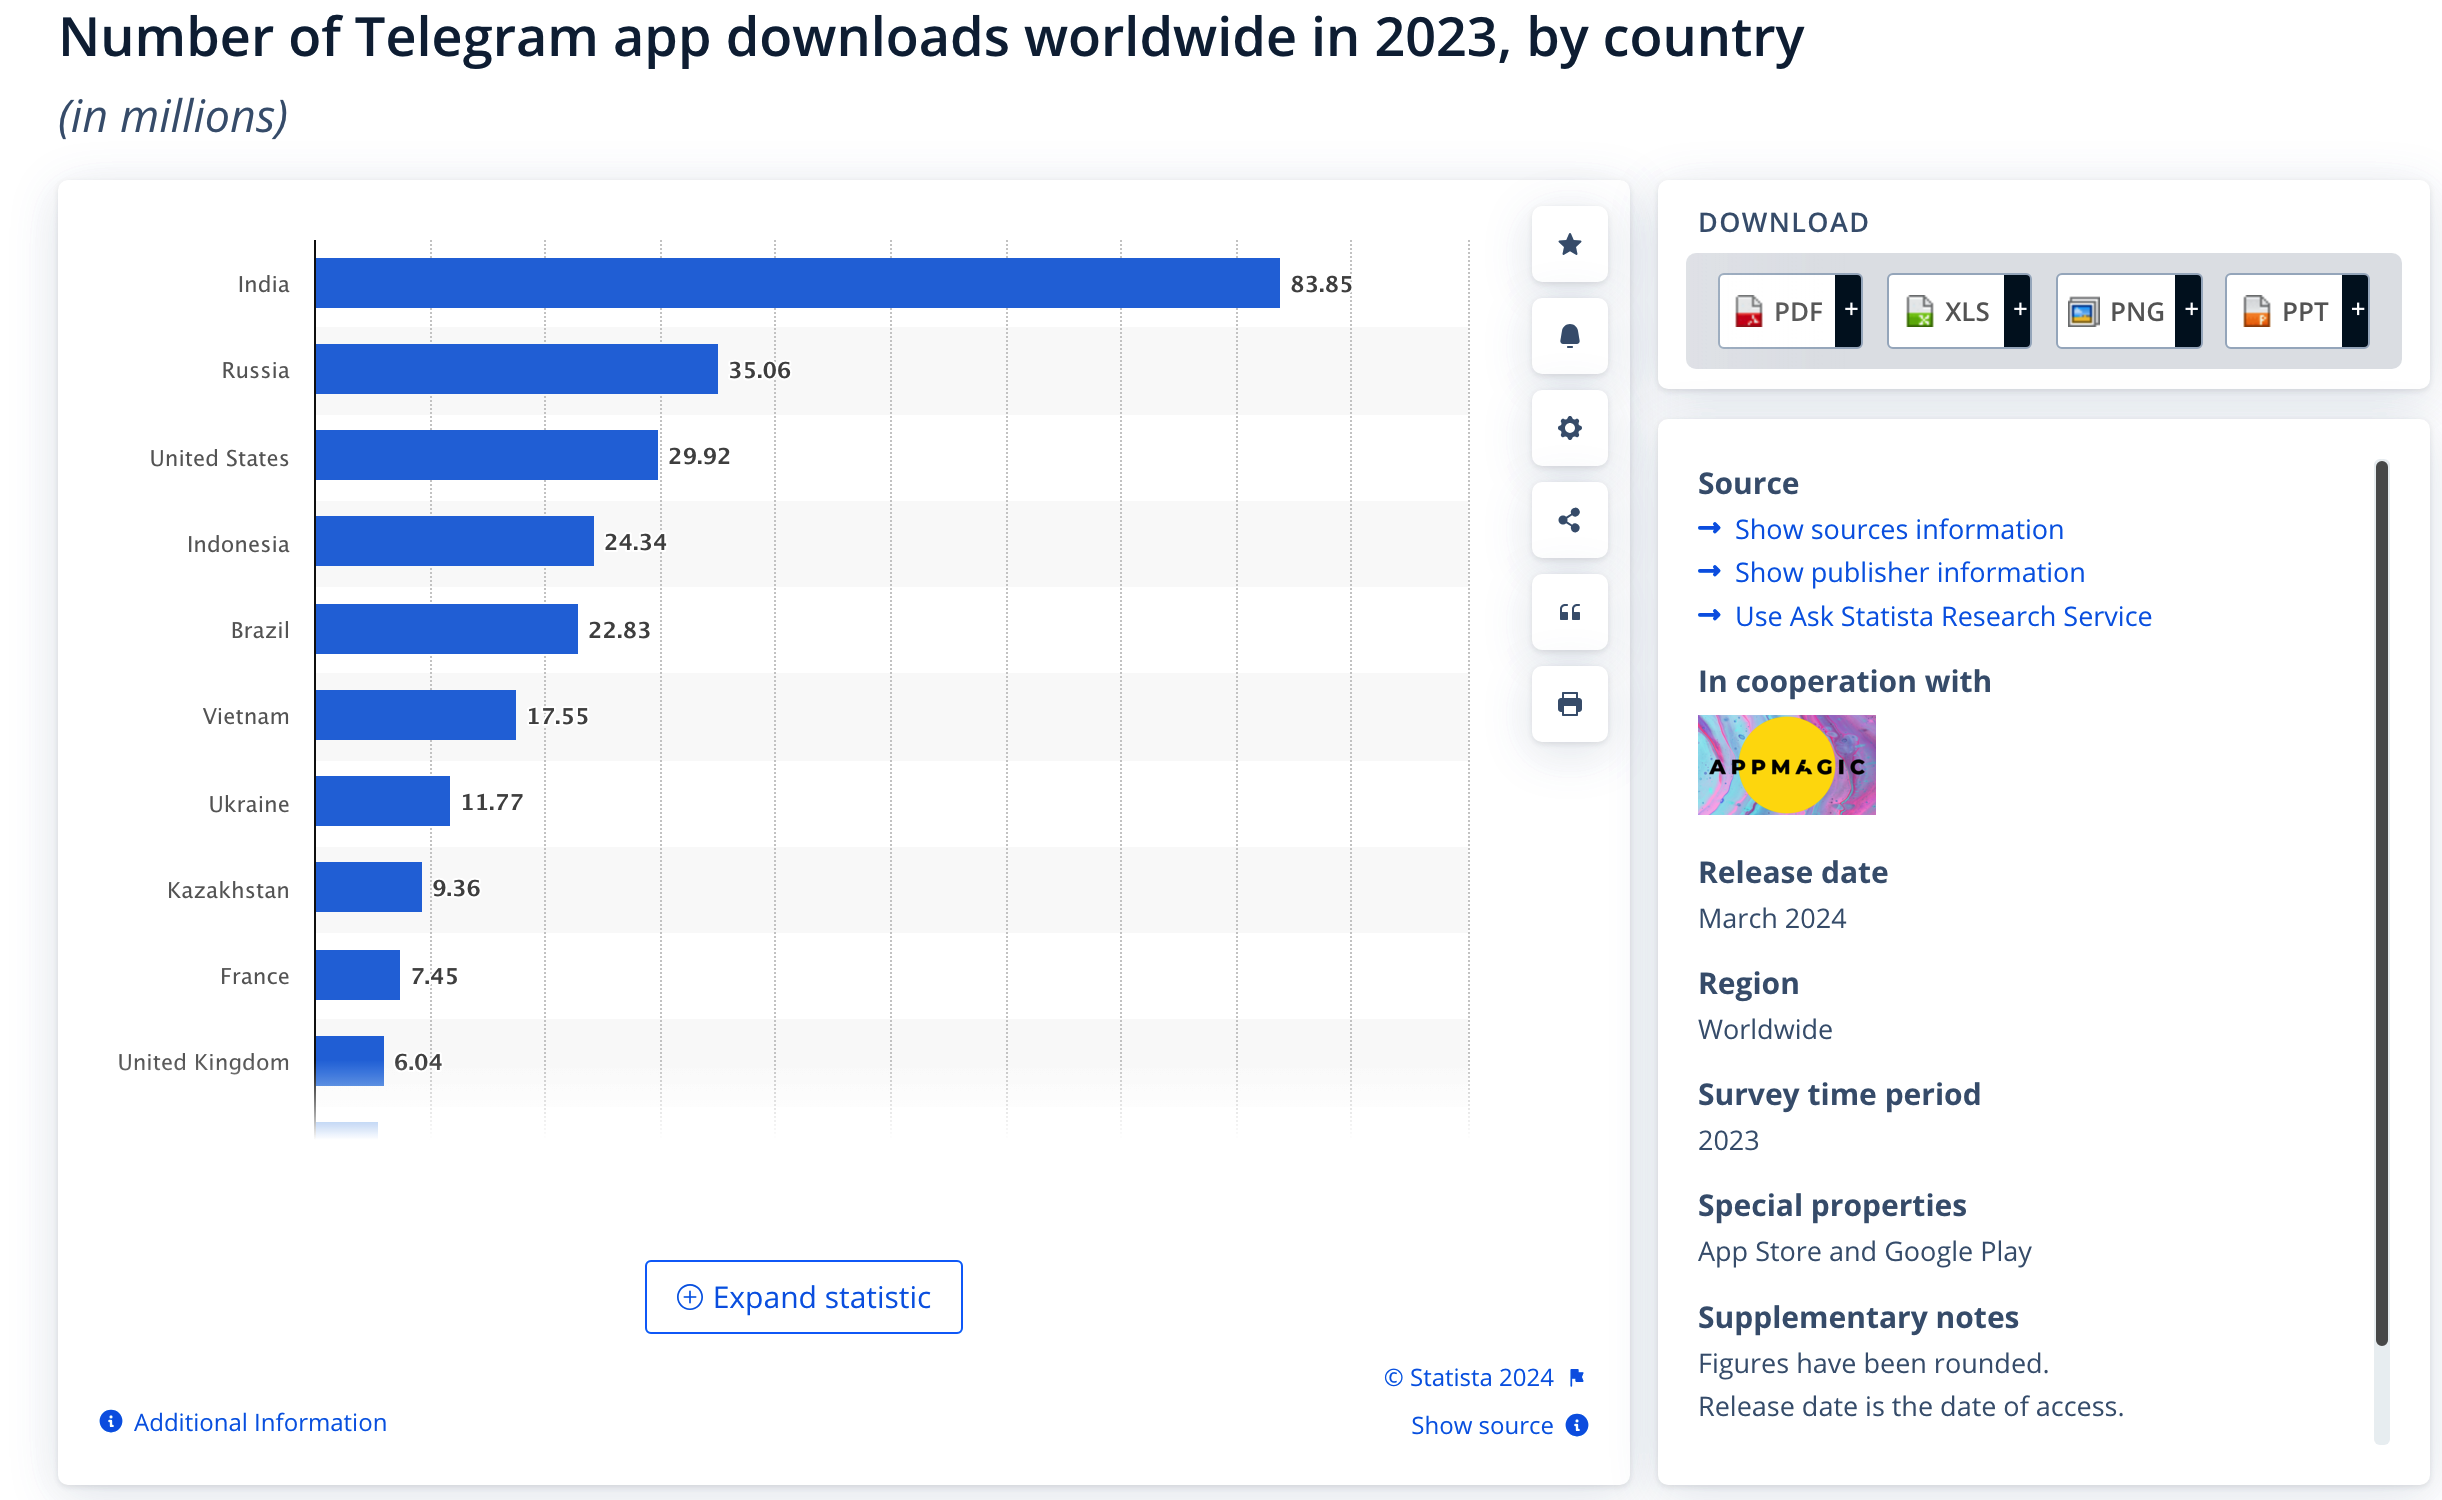Click App Store and Google Play text
Viewport: 2442px width, 1500px height.
(x=1864, y=1251)
